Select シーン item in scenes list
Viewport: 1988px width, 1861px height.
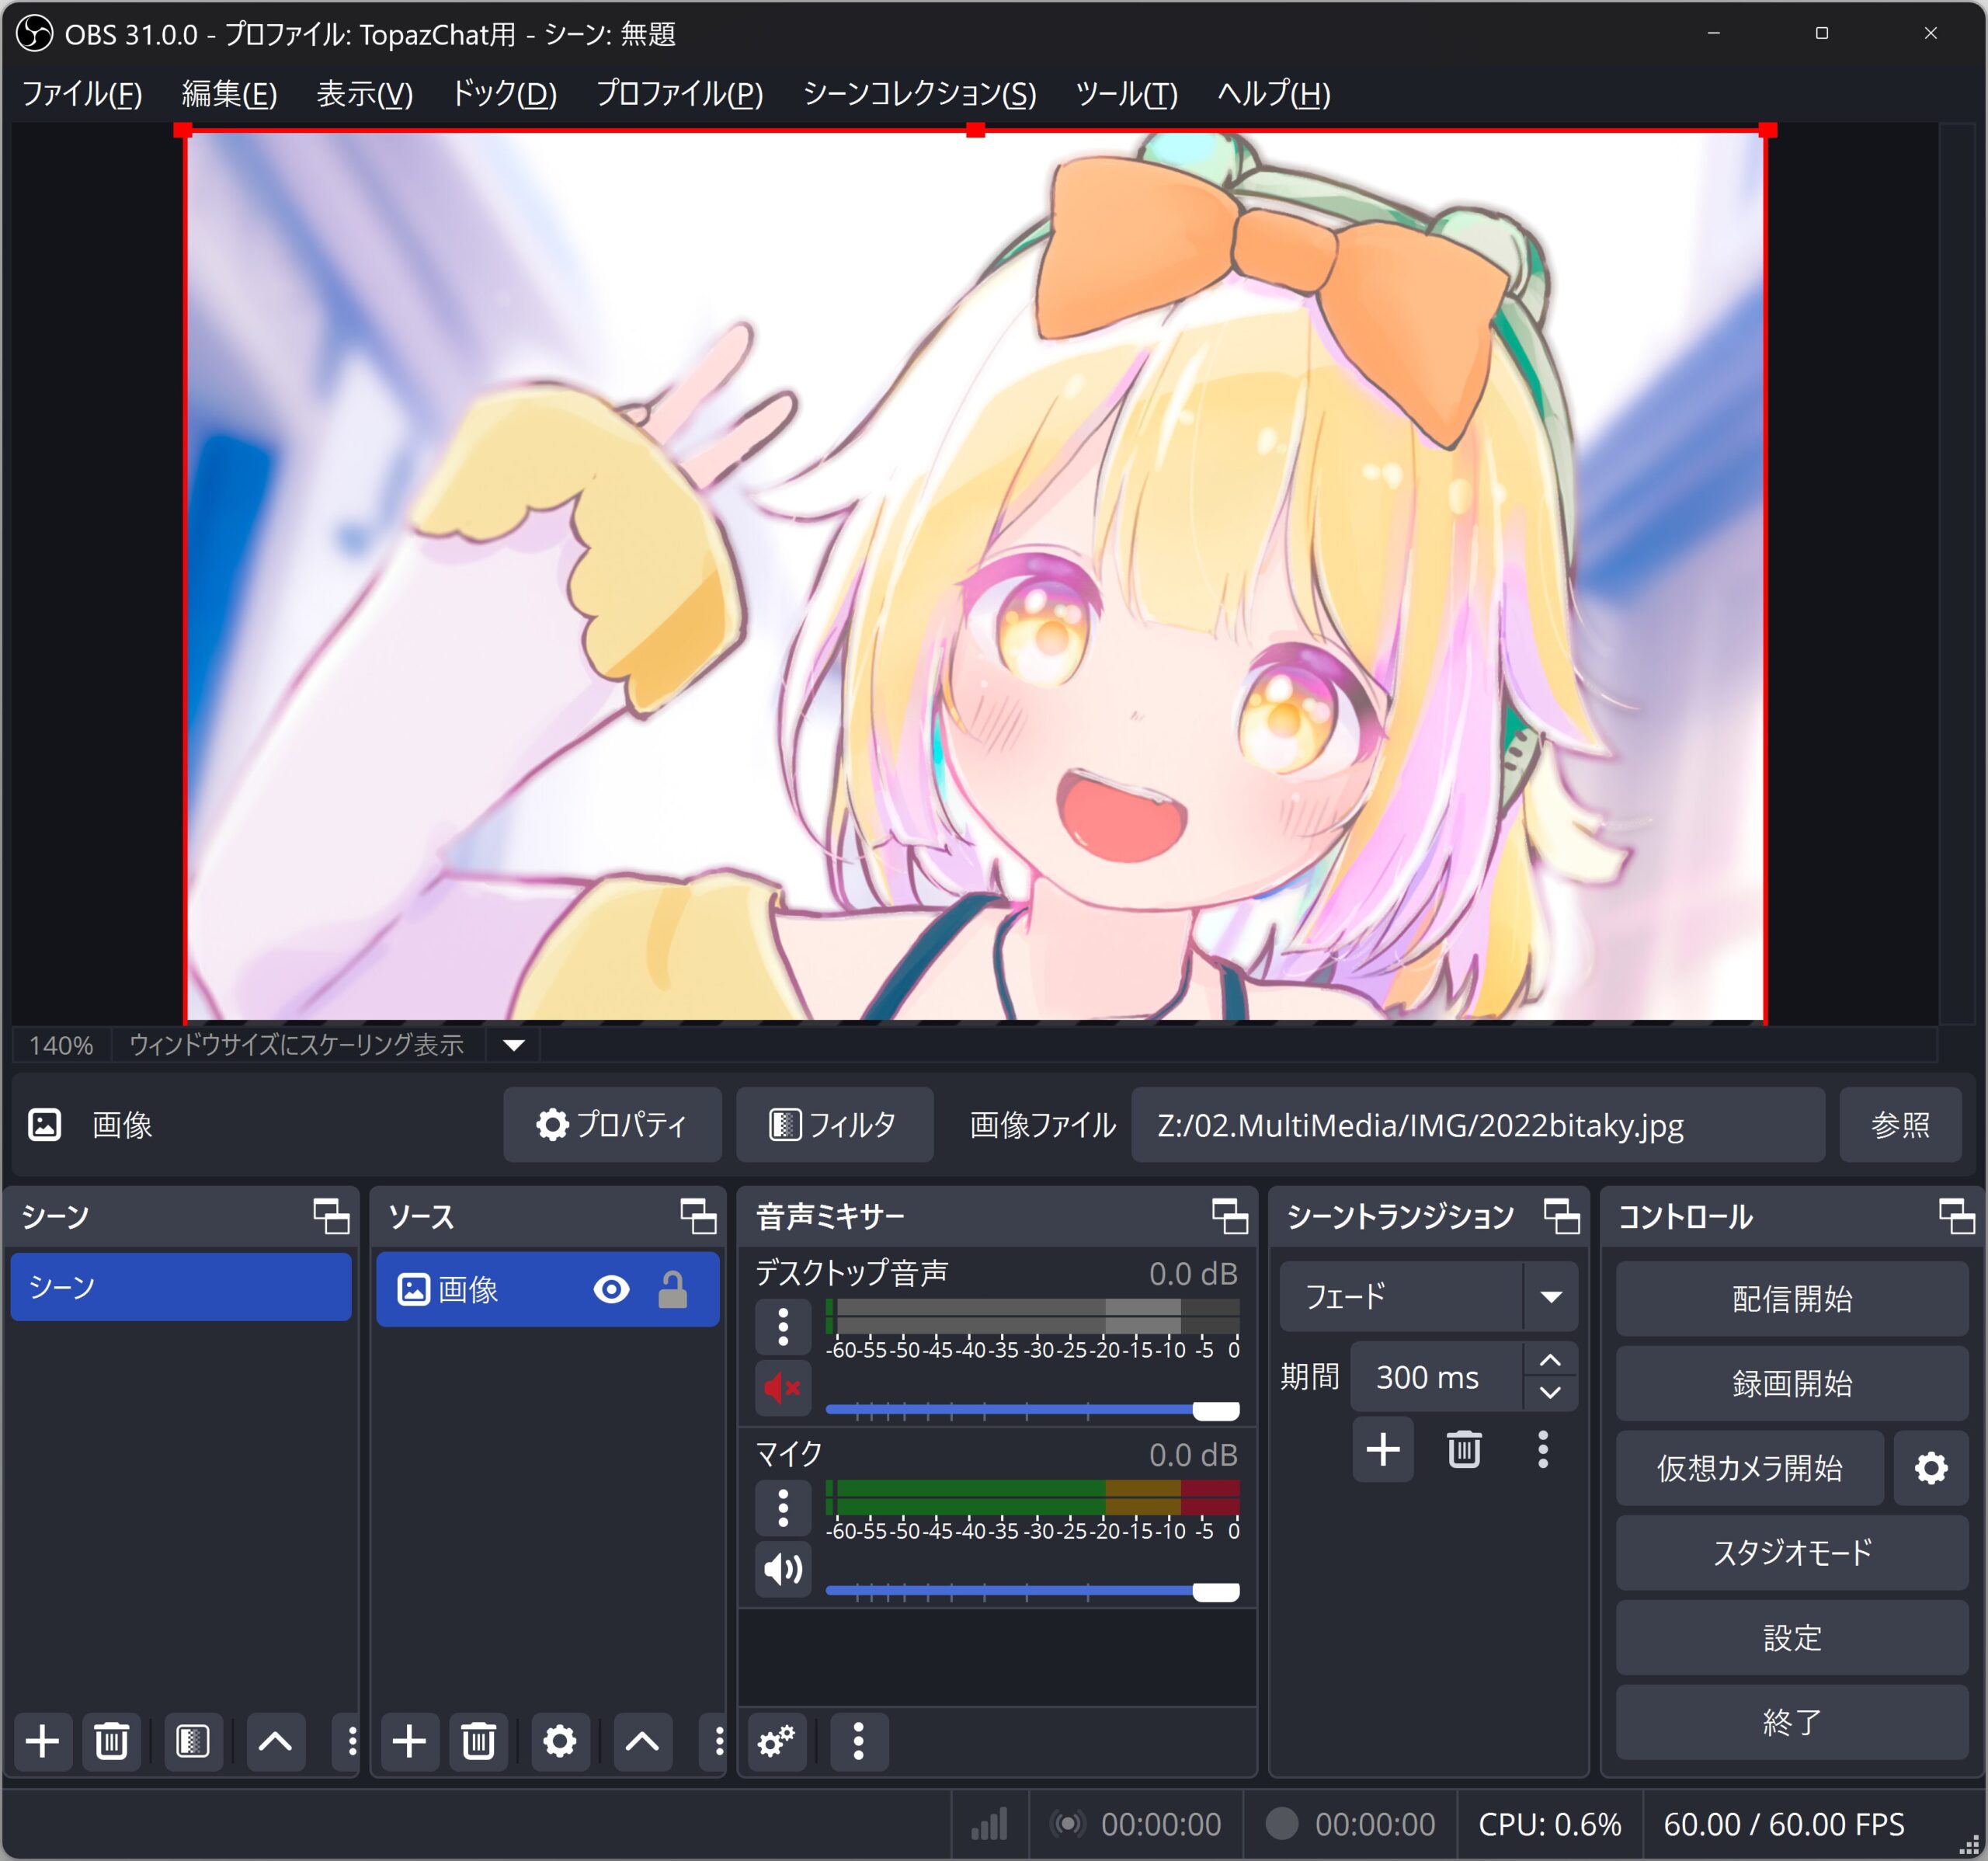pyautogui.click(x=181, y=1286)
